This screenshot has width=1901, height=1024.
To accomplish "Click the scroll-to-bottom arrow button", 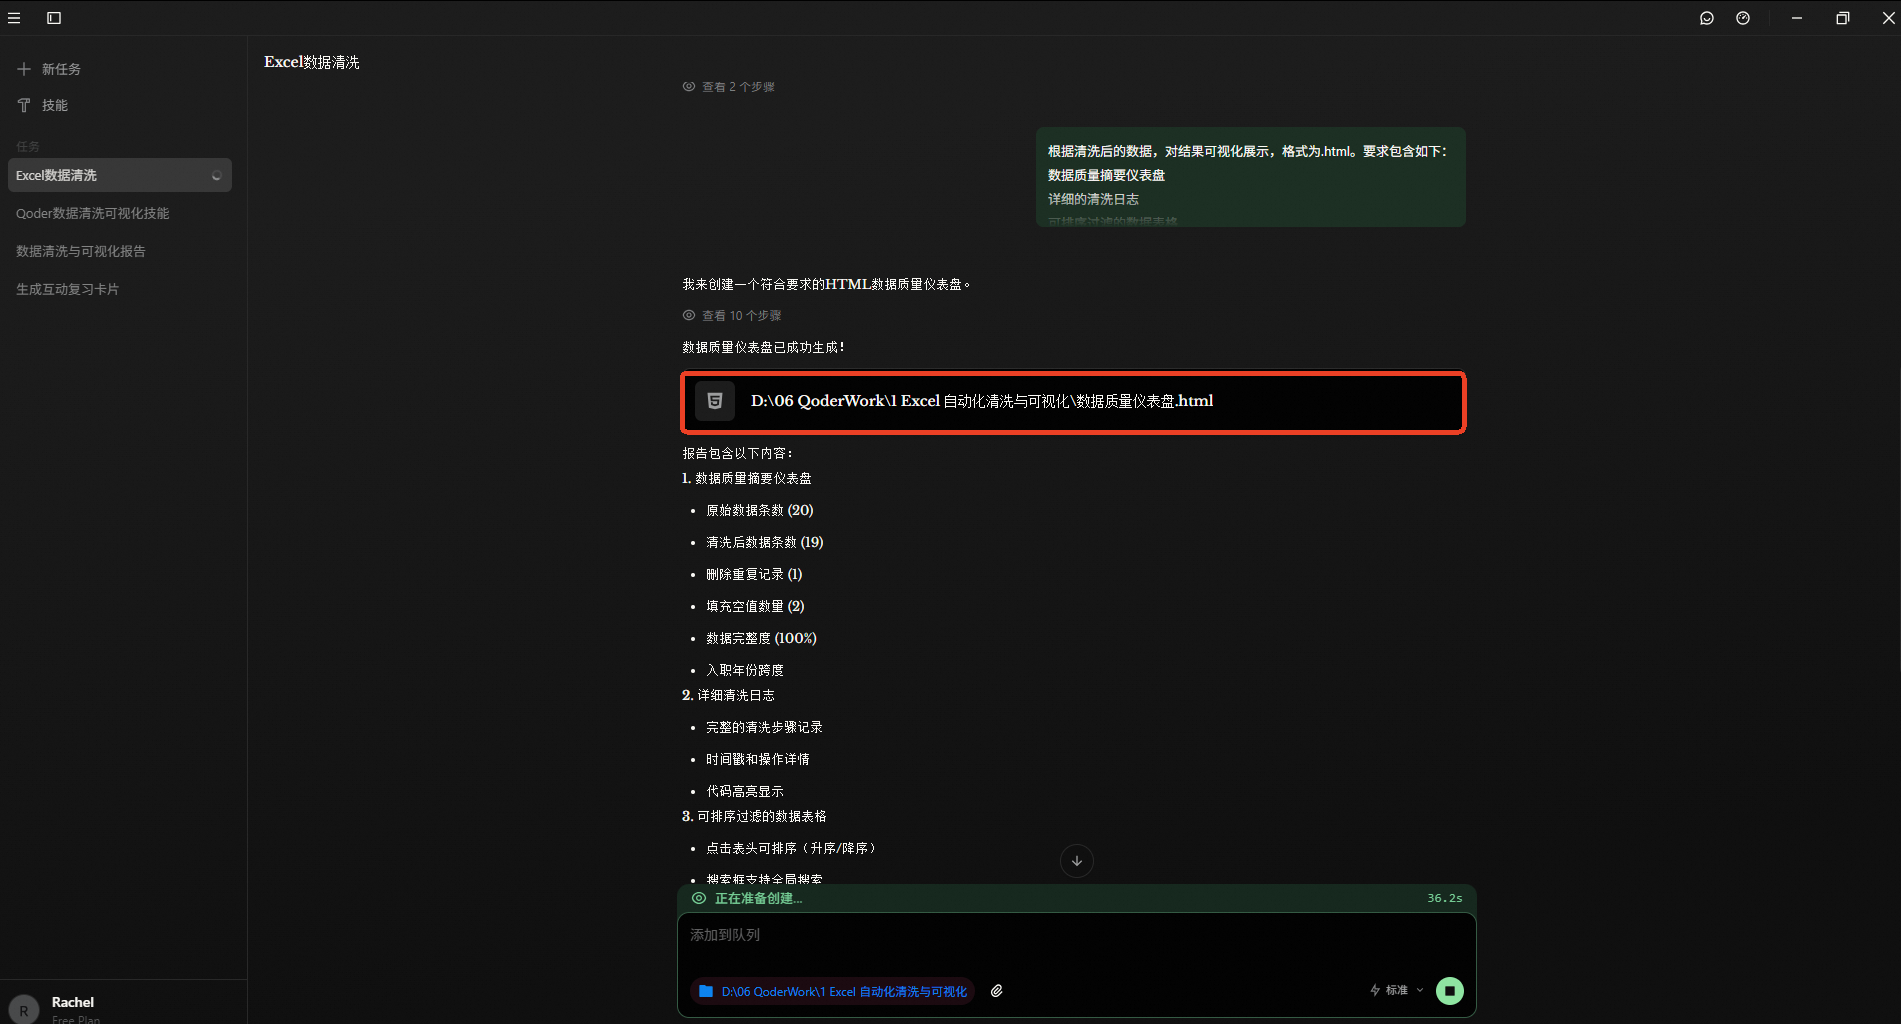I will point(1077,861).
